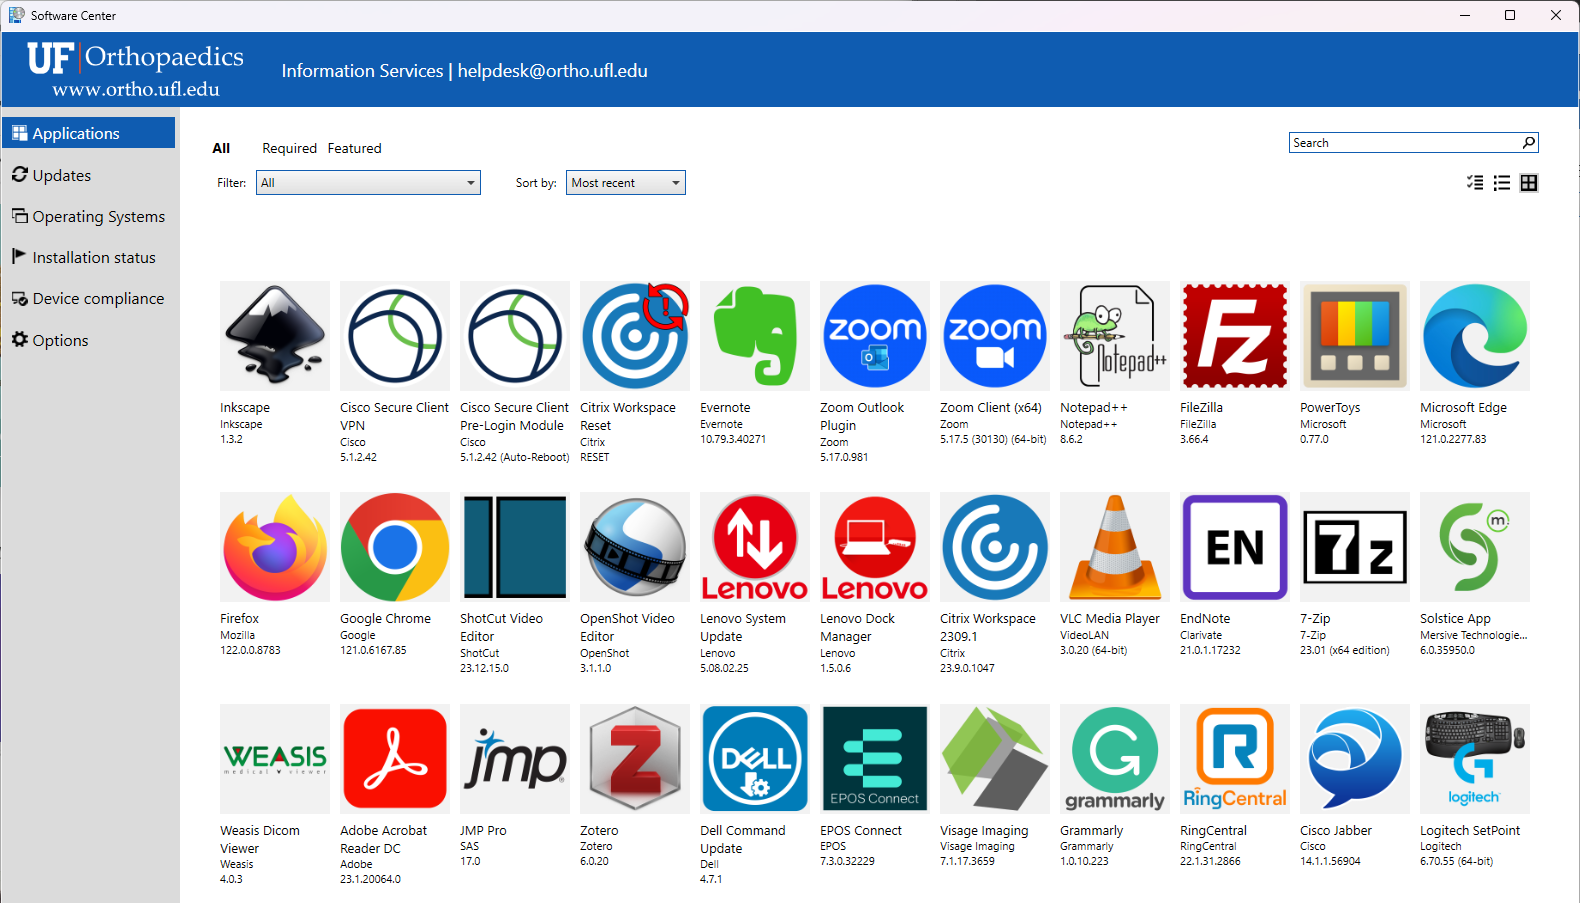Select the Solstice App icon
Screen dimensions: 1580x903
pos(1475,547)
